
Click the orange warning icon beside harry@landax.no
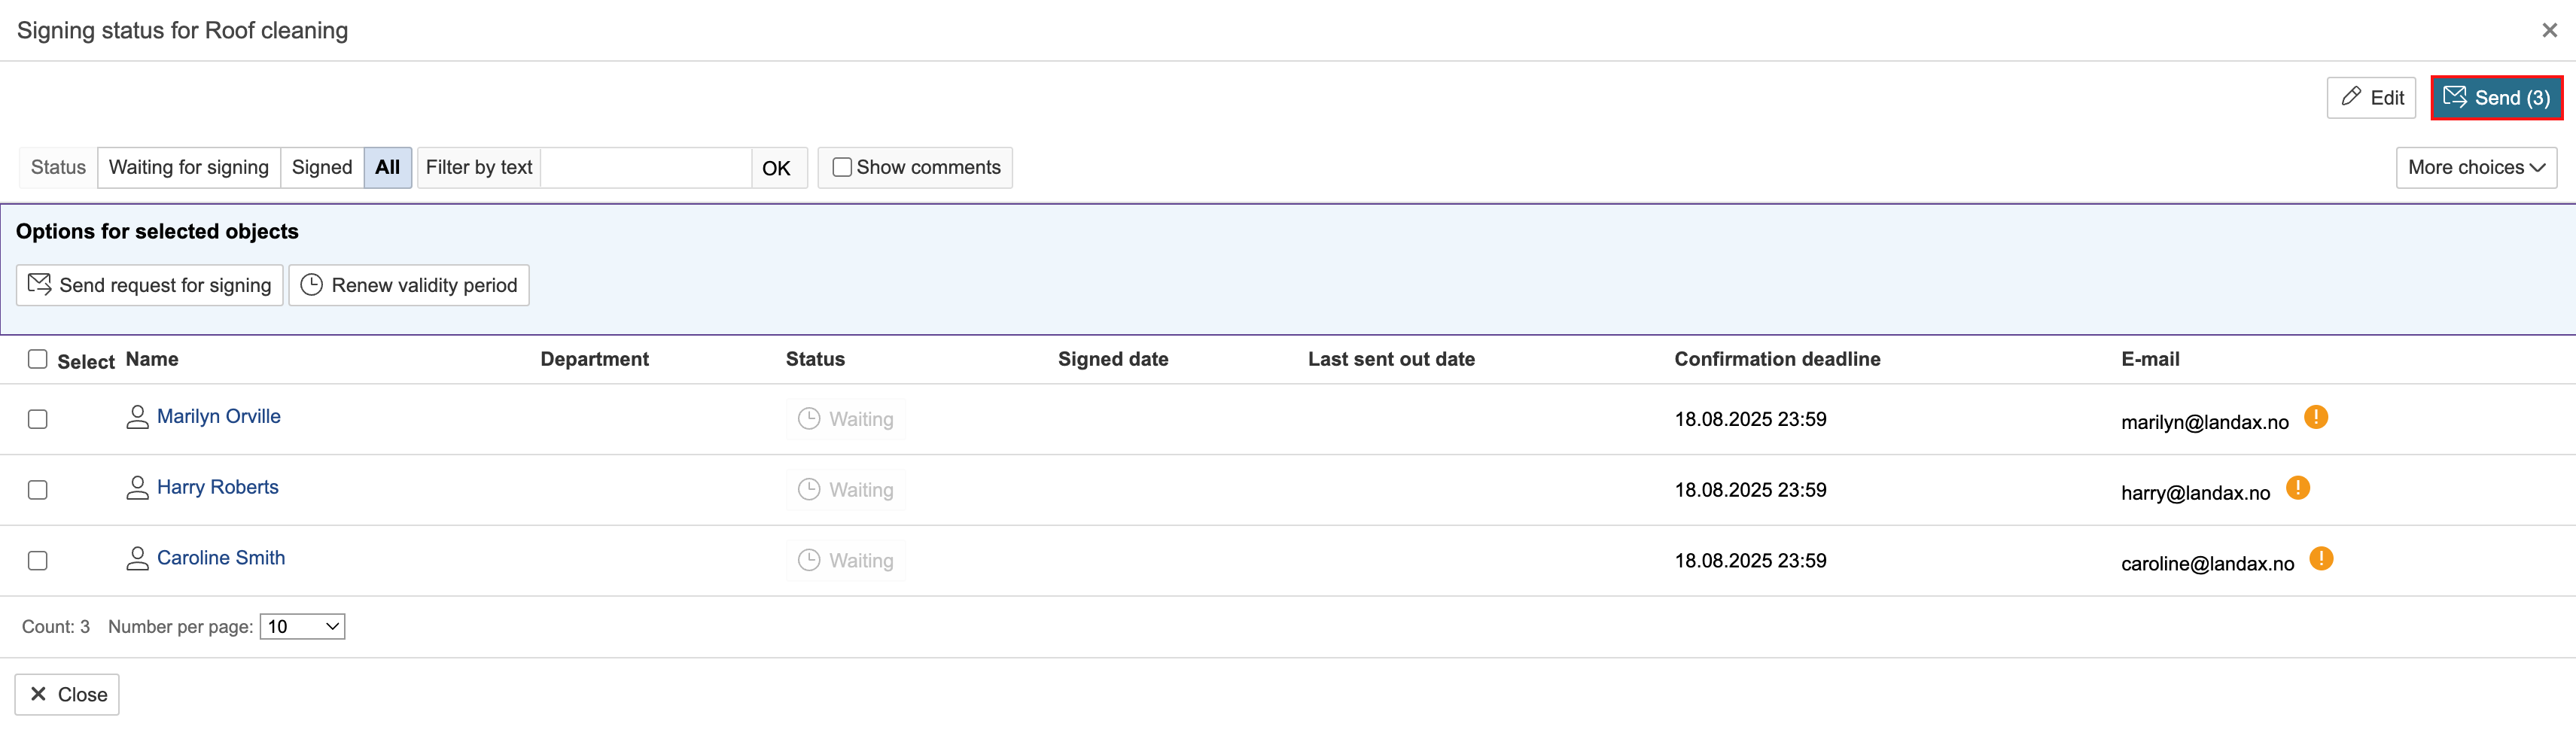point(2298,488)
